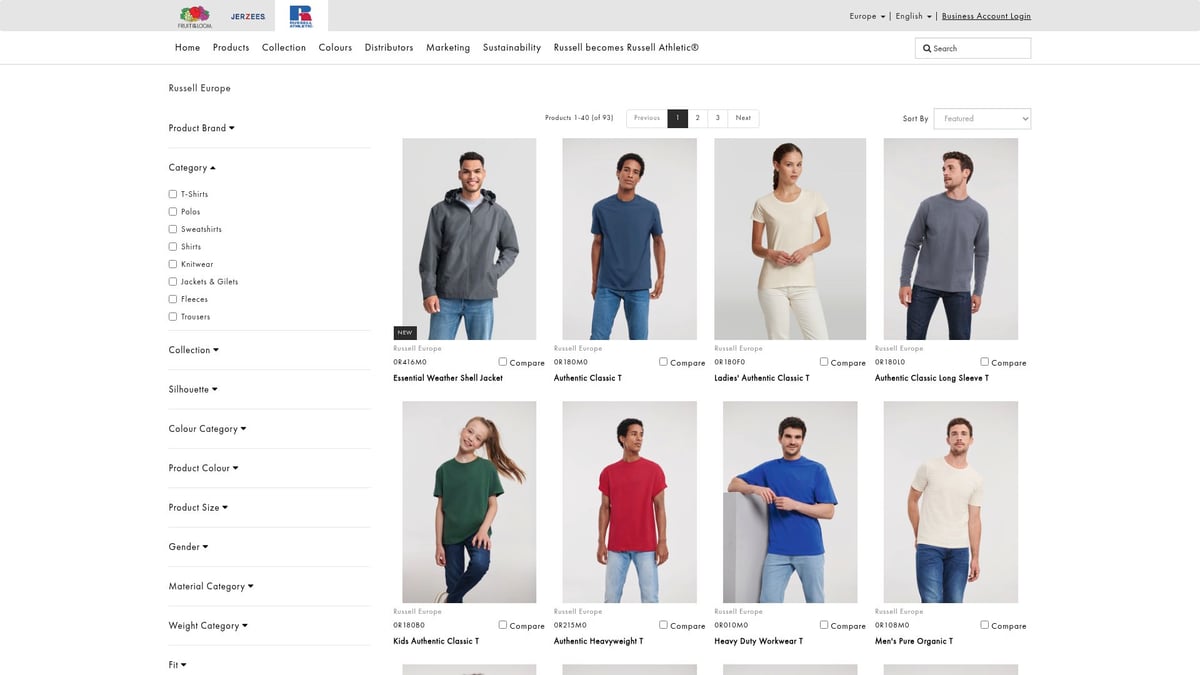Expand the Colour Category filter
This screenshot has width=1200, height=675.
[x=207, y=429]
